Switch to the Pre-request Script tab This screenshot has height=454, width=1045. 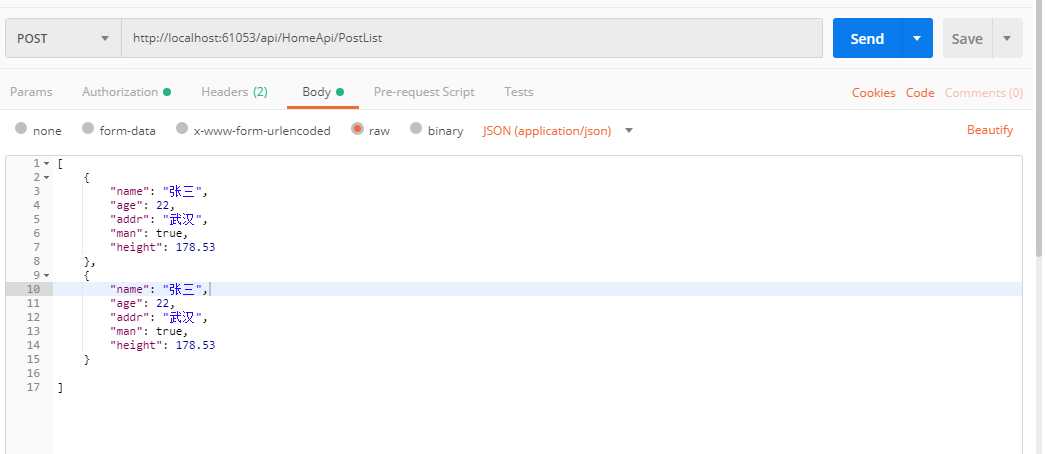[x=424, y=92]
